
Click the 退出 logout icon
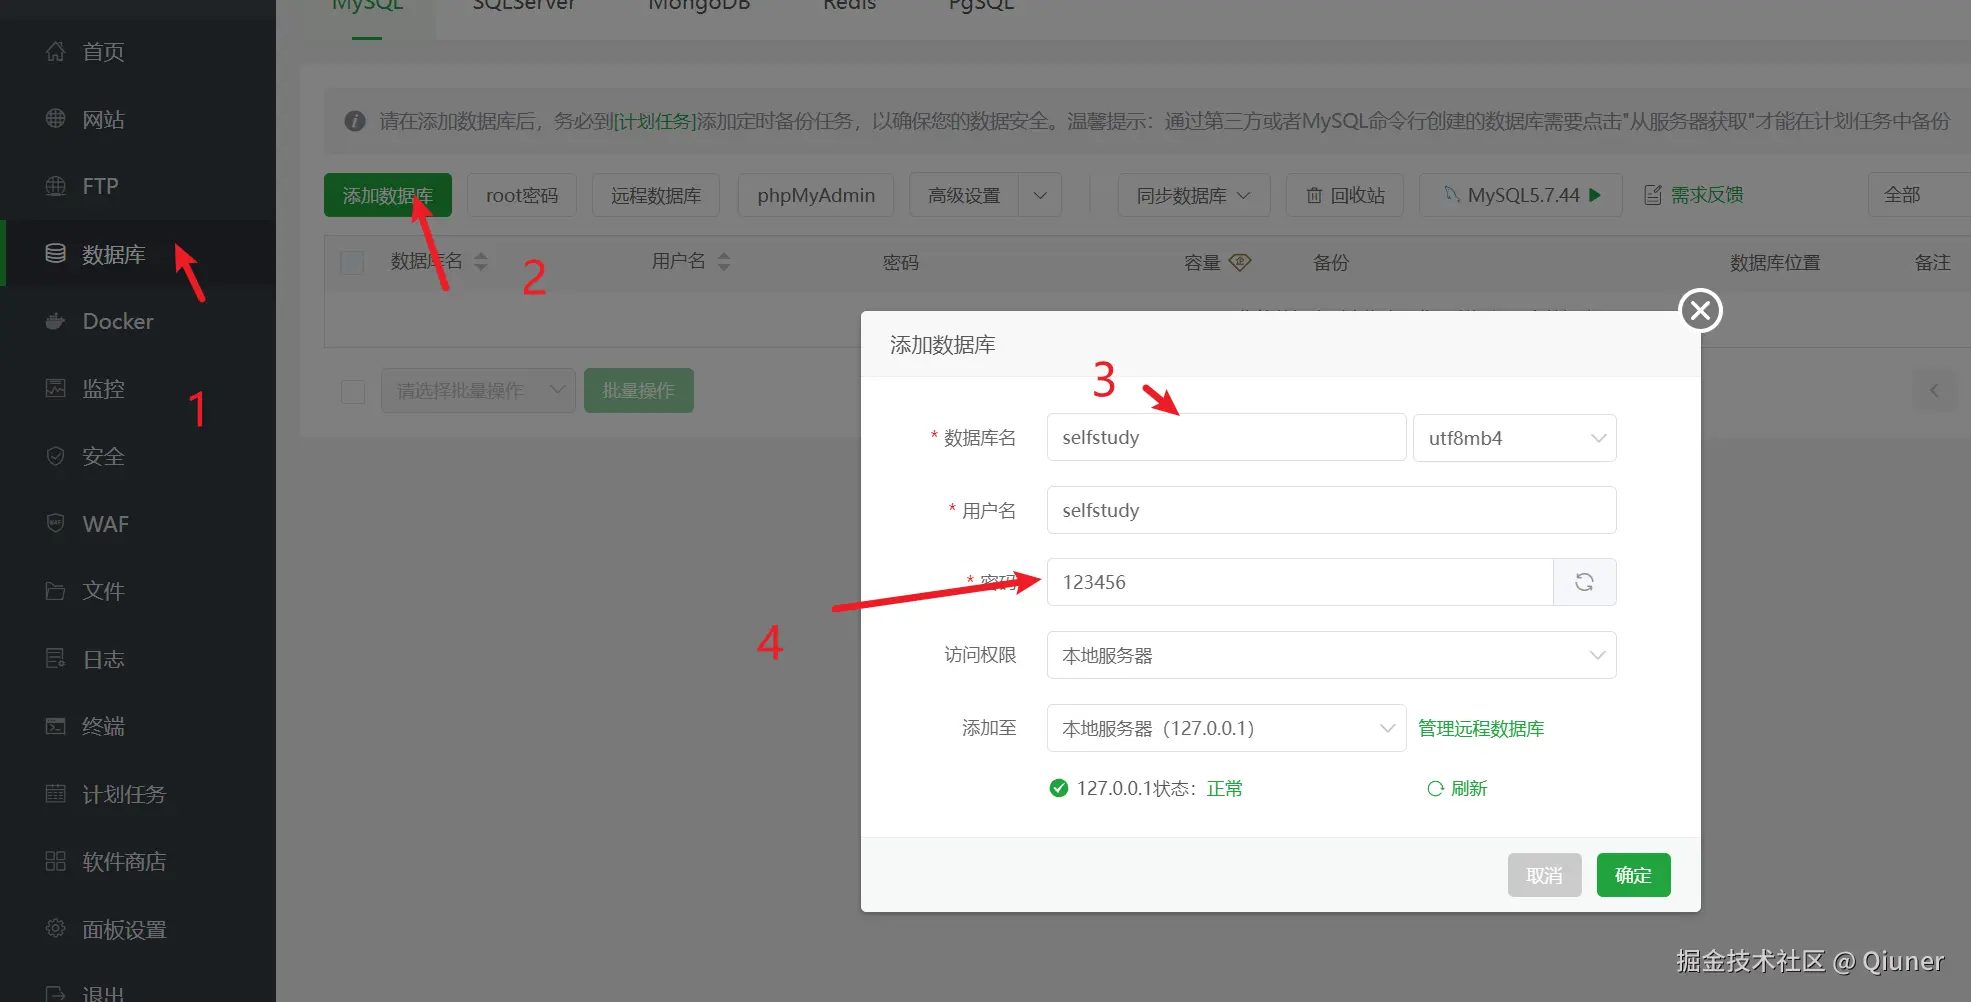(56, 994)
